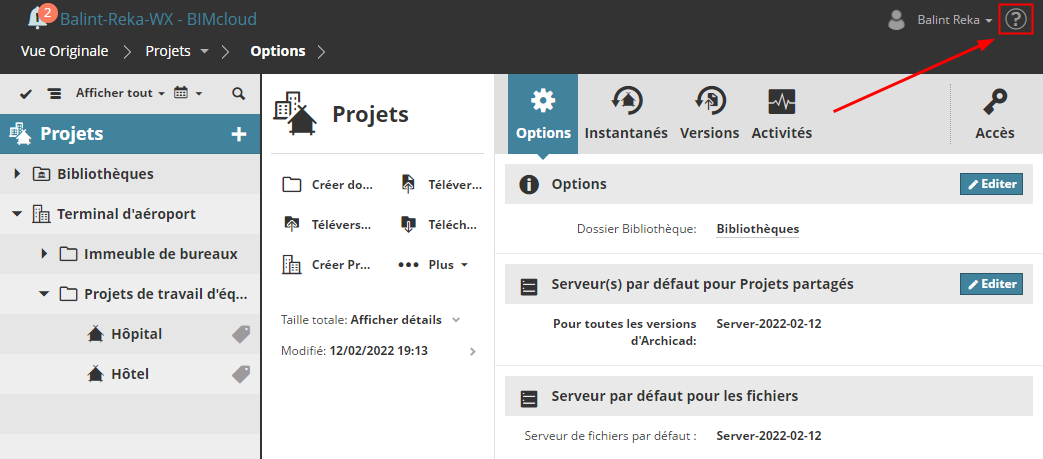Select the Hôpital project in tree
1043x459 pixels.
tap(136, 334)
